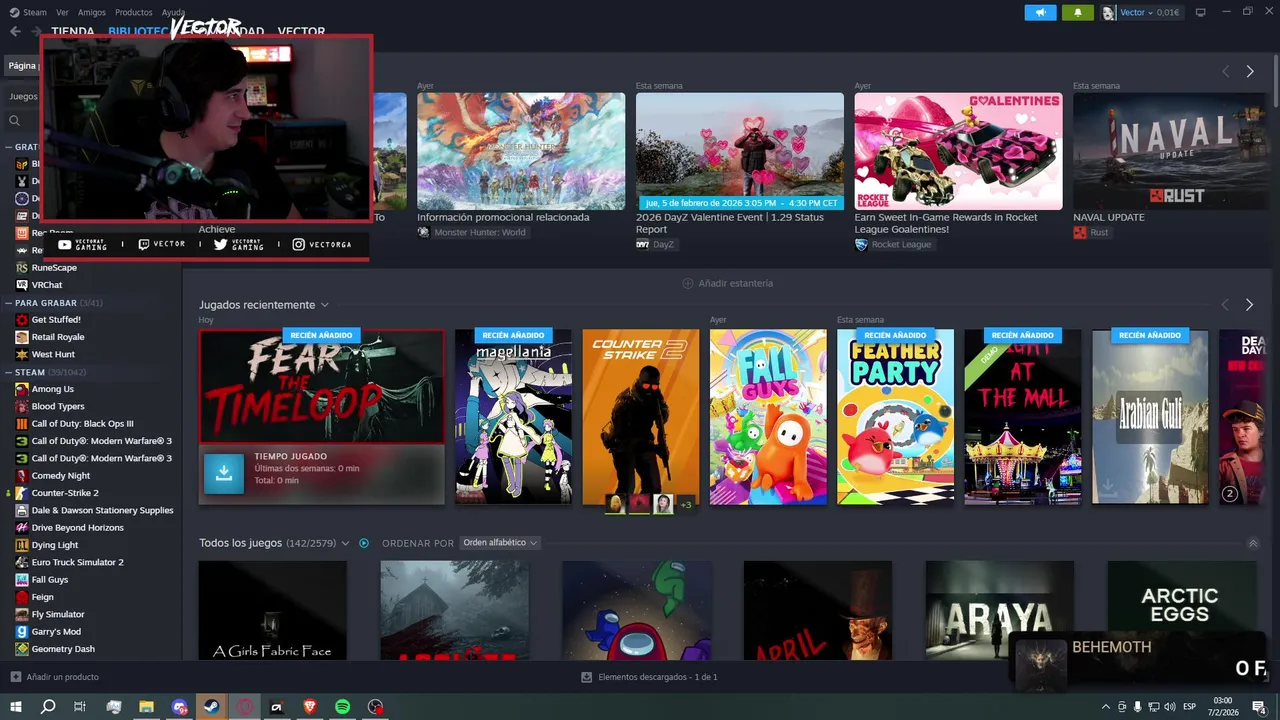Image resolution: width=1280 pixels, height=720 pixels.
Task: Open the Counter-Strike 2 sidebar icon
Action: (22, 493)
